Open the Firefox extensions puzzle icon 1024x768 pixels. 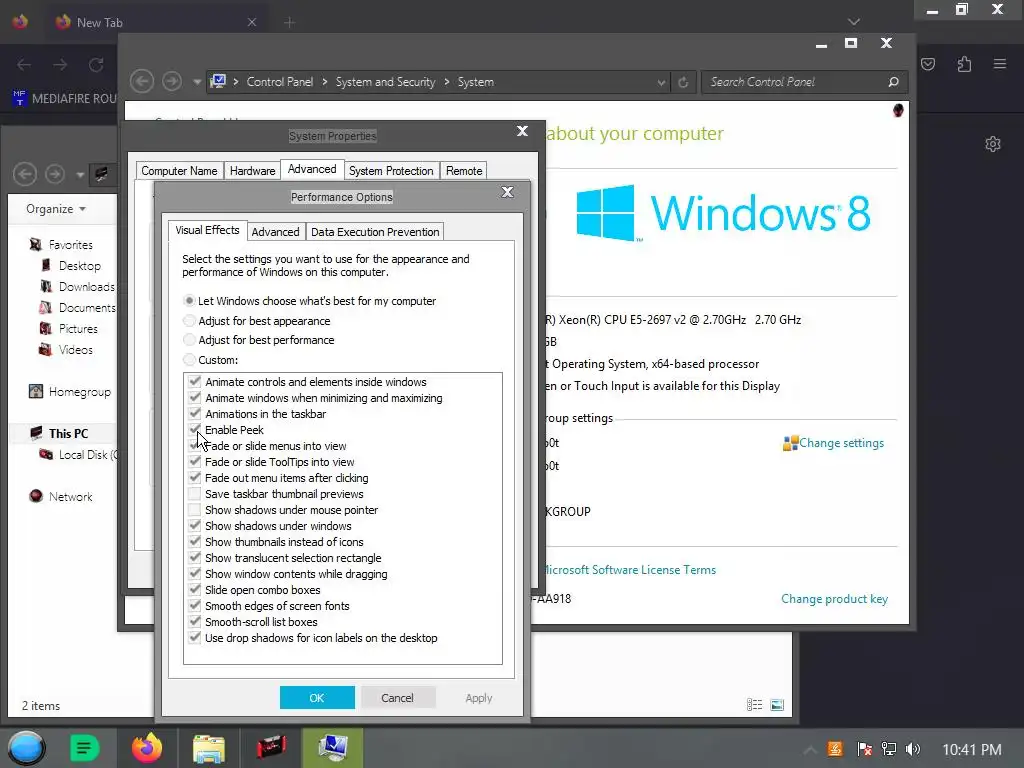(965, 64)
